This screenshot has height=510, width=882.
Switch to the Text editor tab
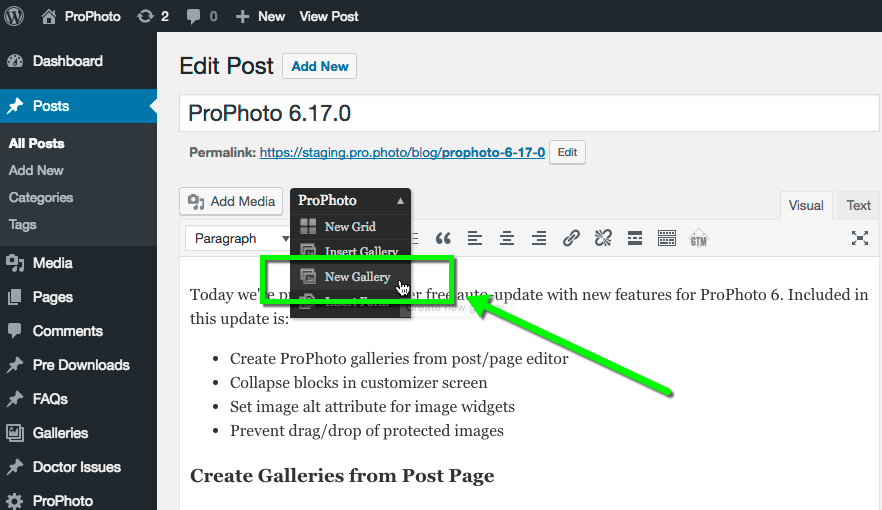click(x=858, y=205)
